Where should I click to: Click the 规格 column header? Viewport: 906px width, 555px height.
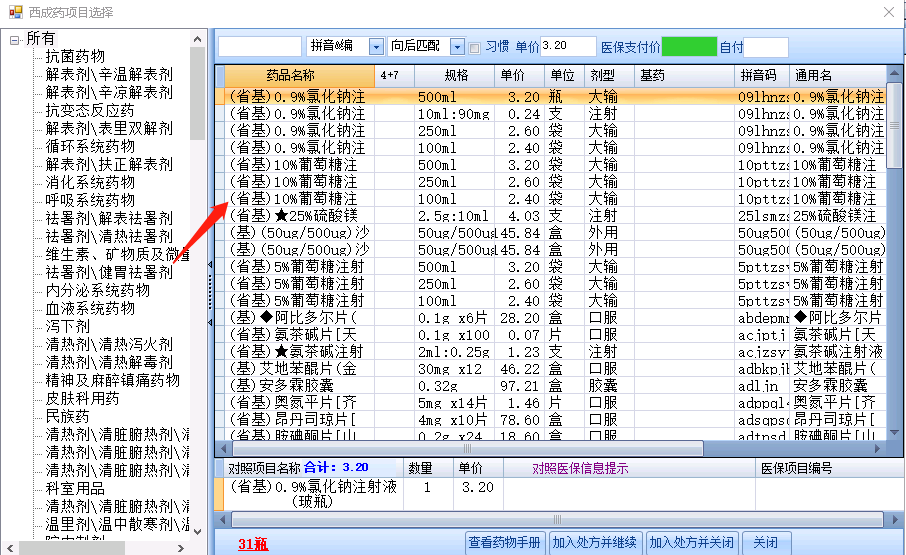coord(454,76)
